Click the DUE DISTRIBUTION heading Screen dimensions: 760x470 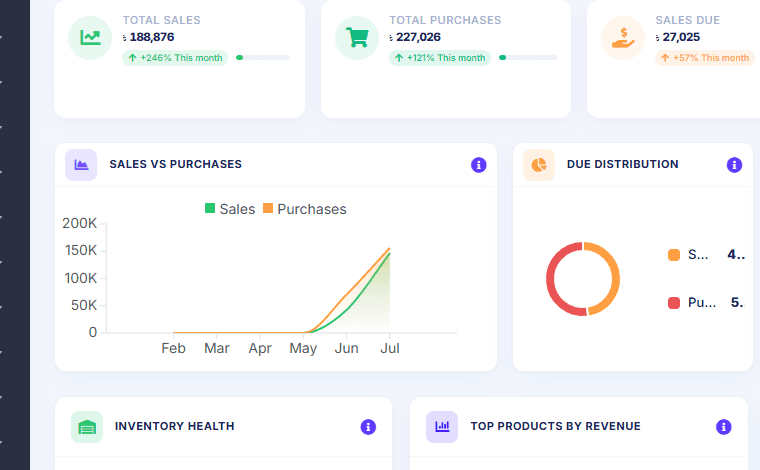(622, 164)
